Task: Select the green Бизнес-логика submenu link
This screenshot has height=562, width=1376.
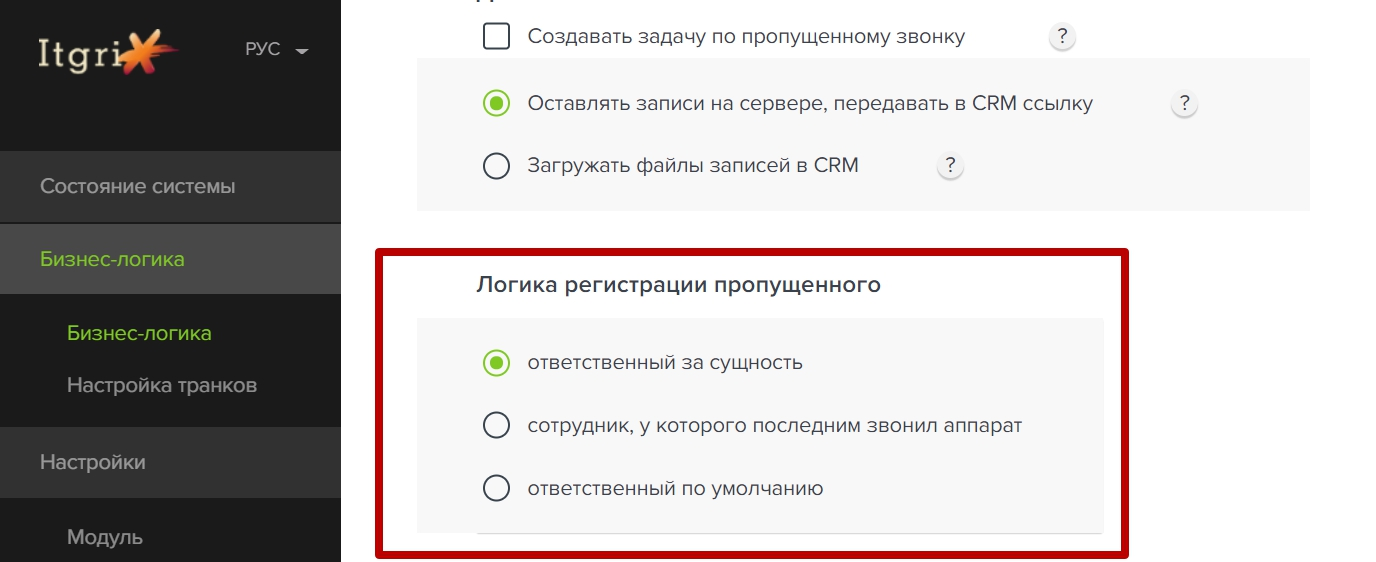Action: (x=139, y=333)
